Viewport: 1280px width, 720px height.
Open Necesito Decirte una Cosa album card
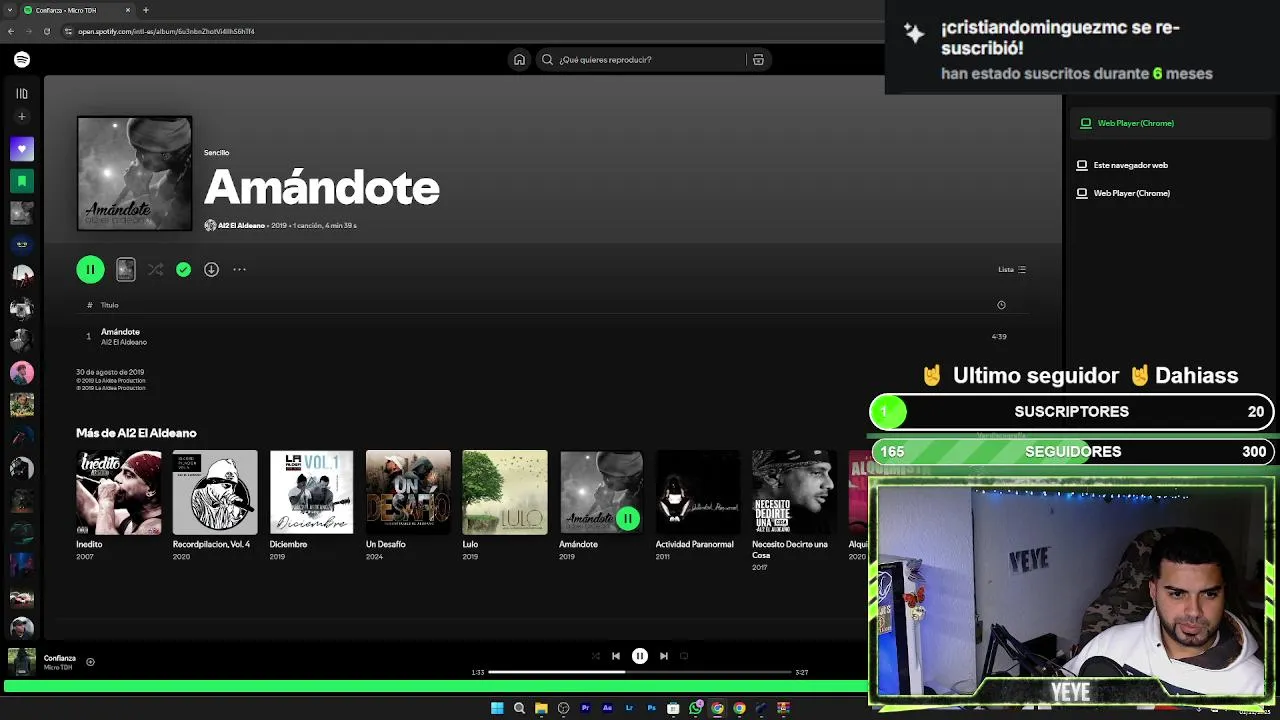794,510
